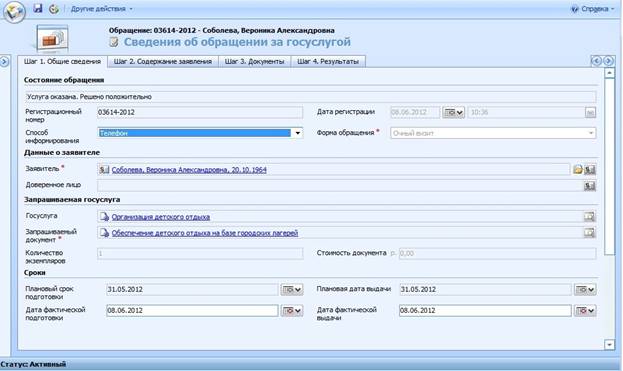The width and height of the screenshot is (623, 371).
Task: Click the registration time field 10:36
Action: [526, 112]
